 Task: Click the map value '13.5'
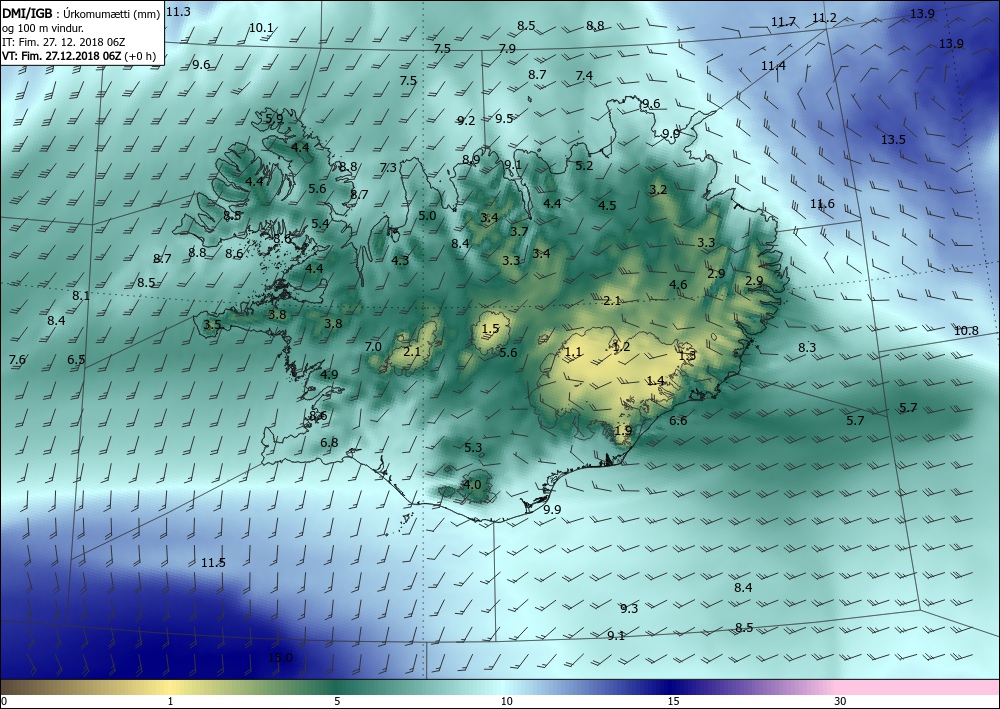(x=893, y=140)
